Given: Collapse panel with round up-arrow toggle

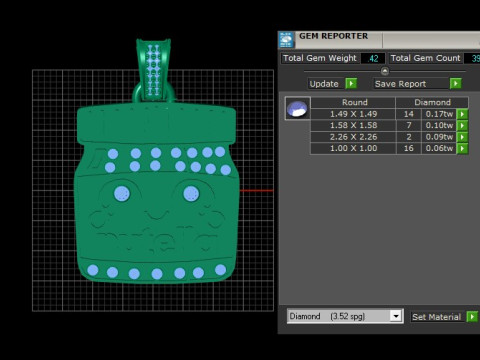Looking at the screenshot, I should (385, 71).
